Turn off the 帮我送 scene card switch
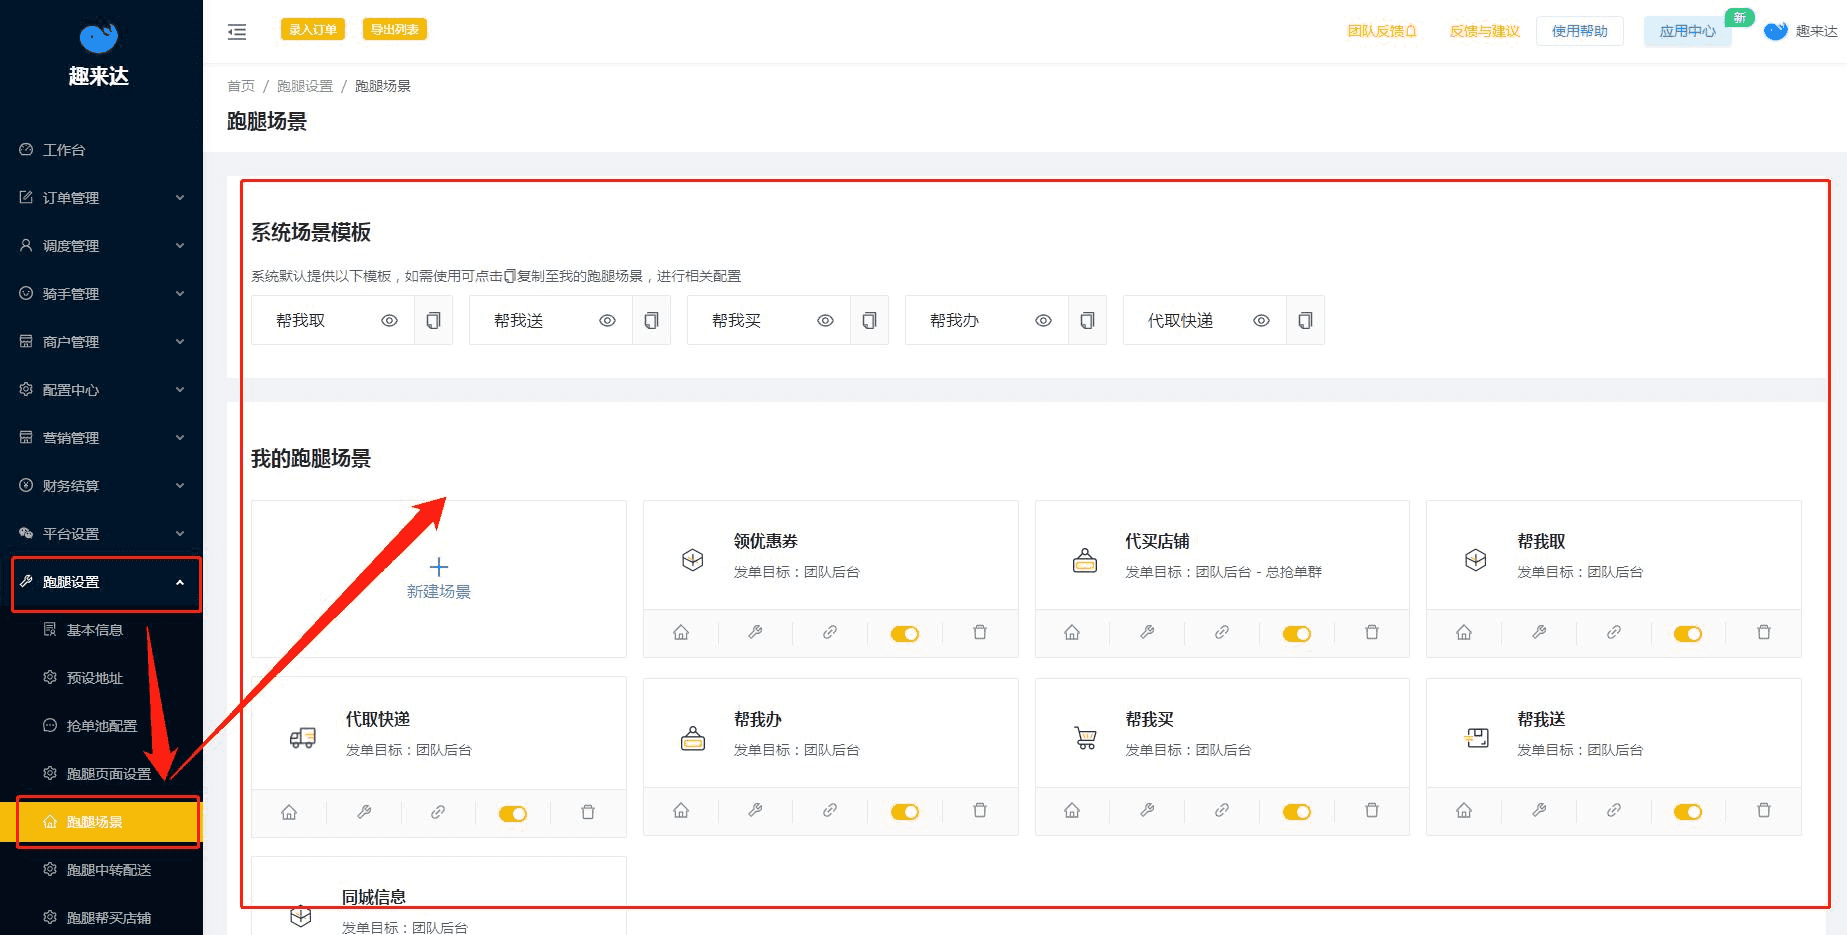The height and width of the screenshot is (935, 1847). 1688,811
